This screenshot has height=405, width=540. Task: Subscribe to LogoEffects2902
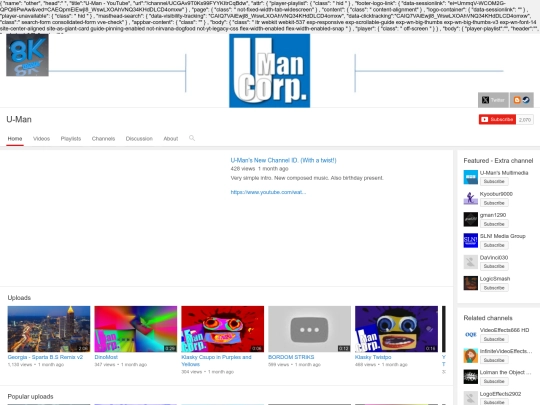tap(494, 402)
